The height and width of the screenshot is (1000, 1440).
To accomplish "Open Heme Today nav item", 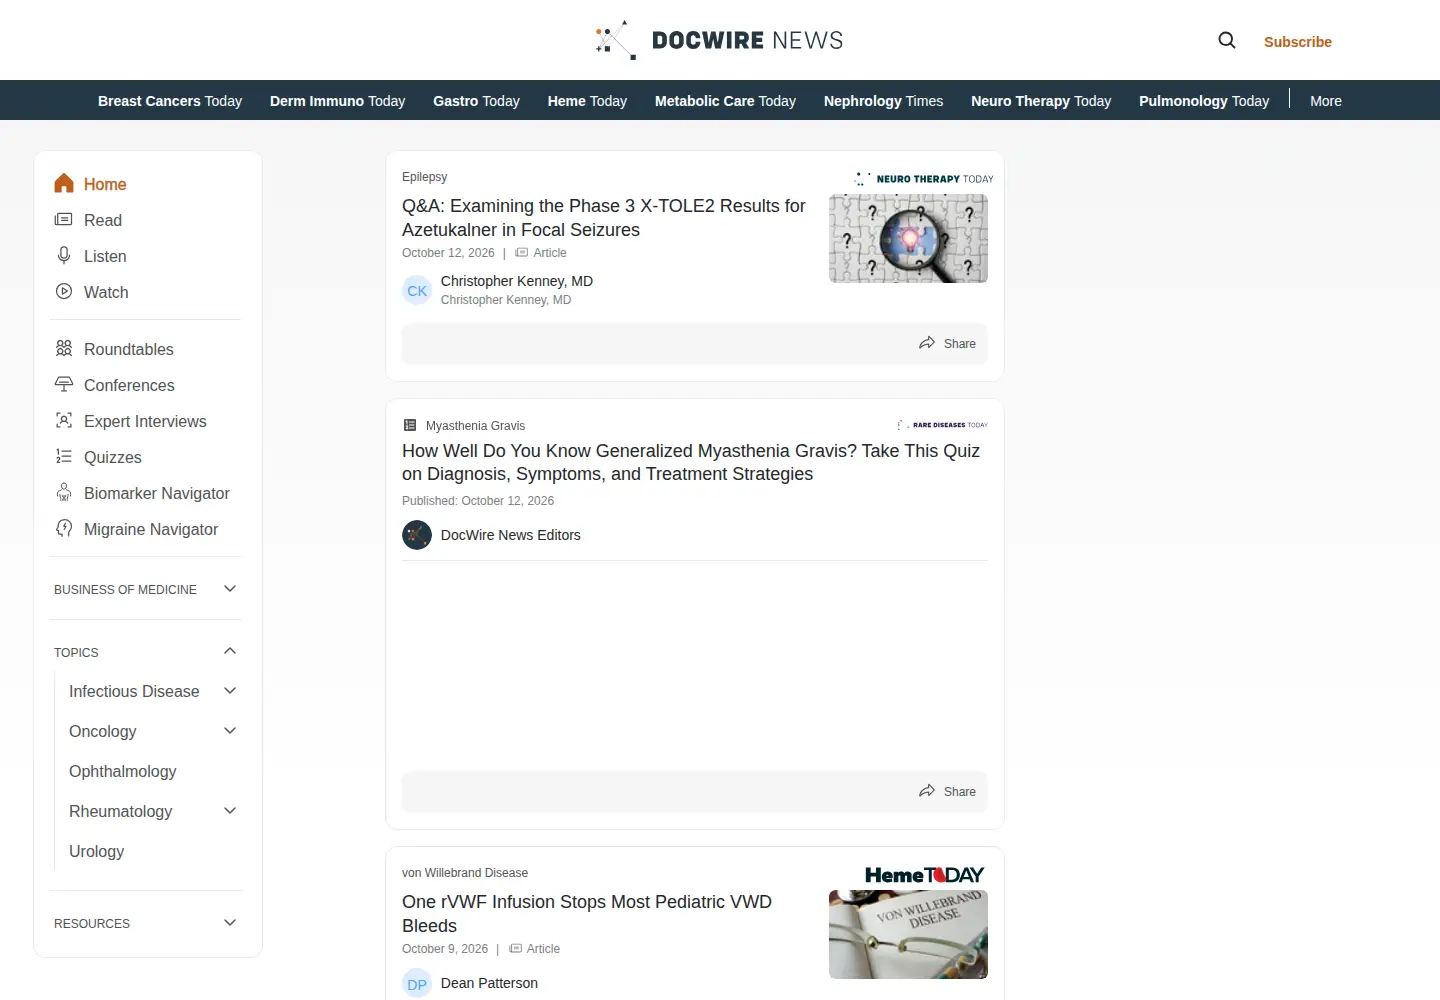I will (587, 101).
